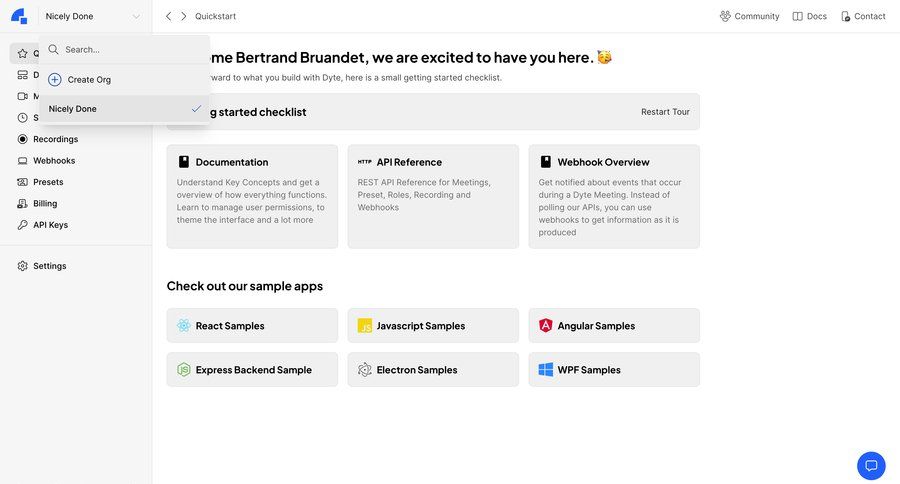Click the Webhook Overview book icon

pos(546,162)
